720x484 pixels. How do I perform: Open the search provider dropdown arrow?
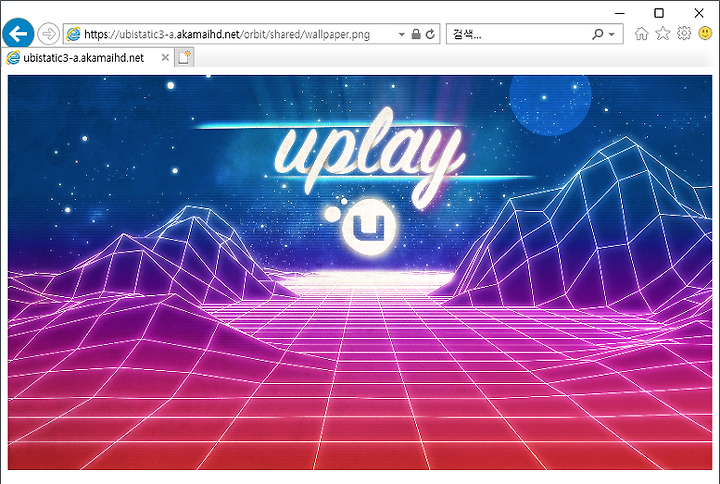[612, 34]
